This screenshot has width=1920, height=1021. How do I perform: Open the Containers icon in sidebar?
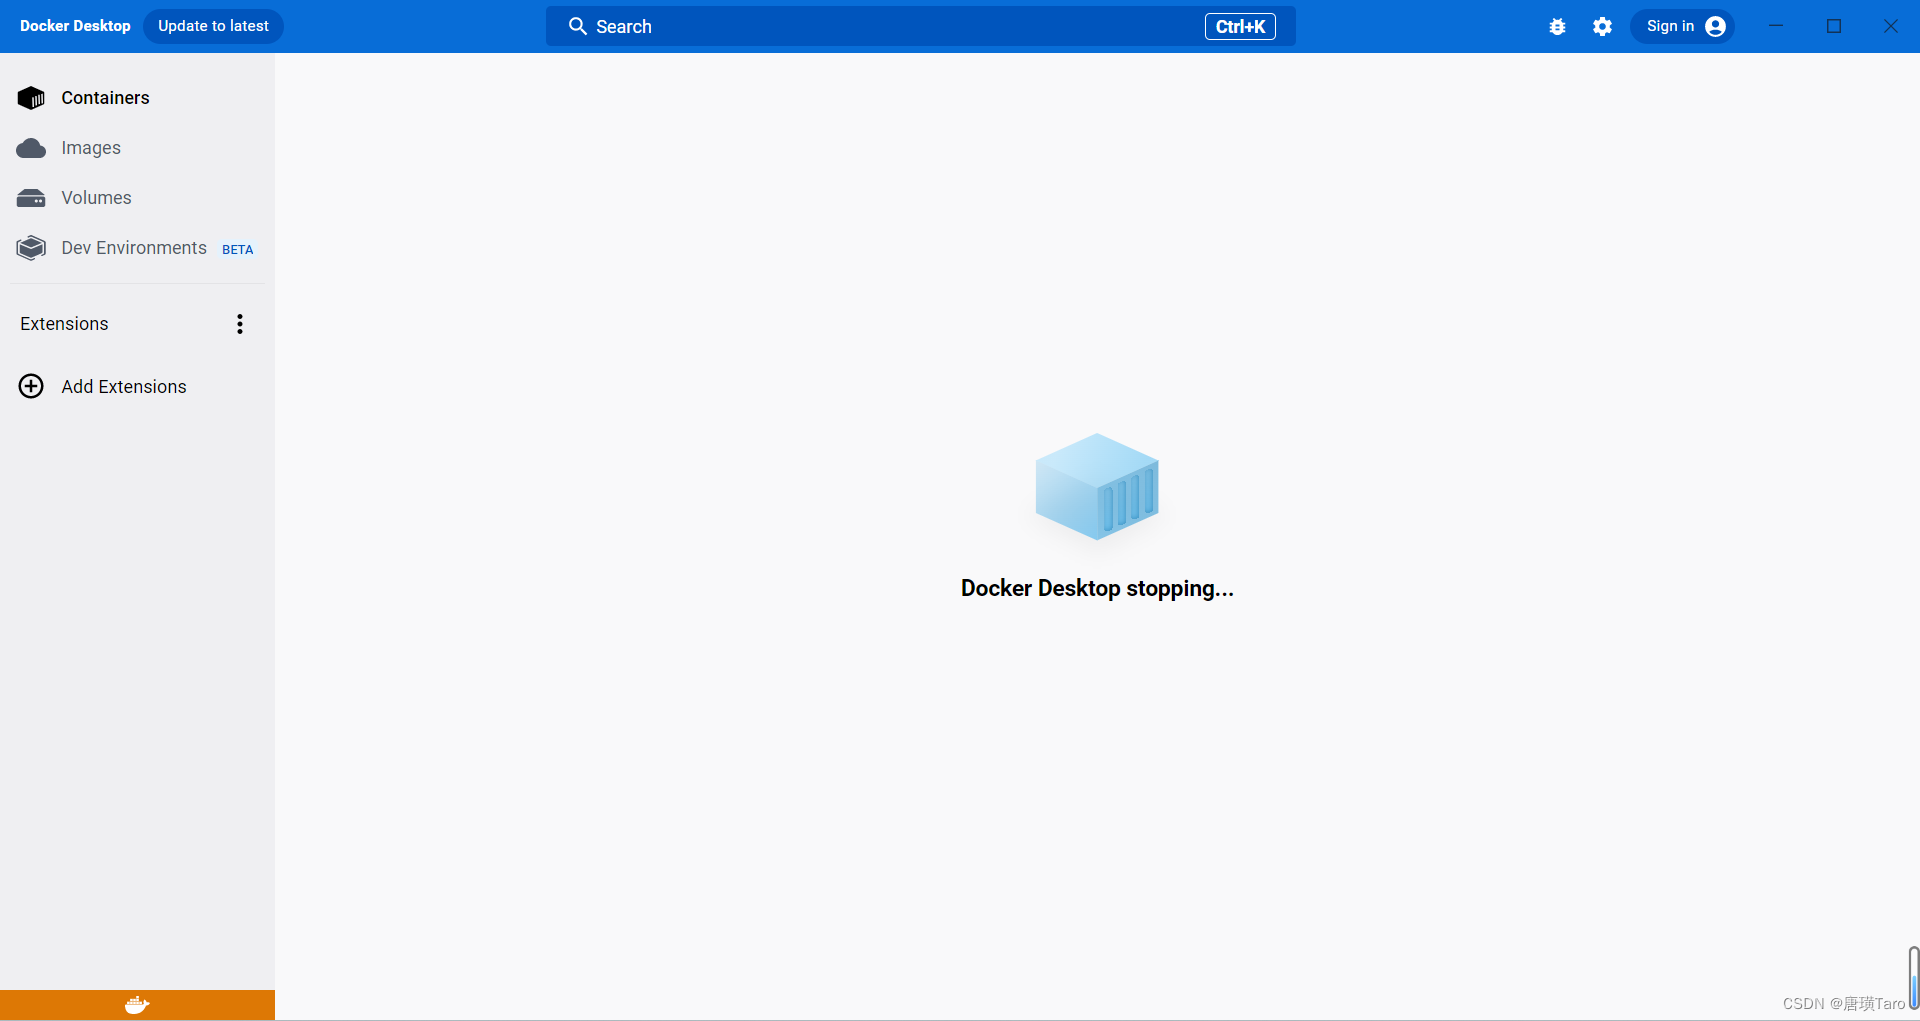31,98
